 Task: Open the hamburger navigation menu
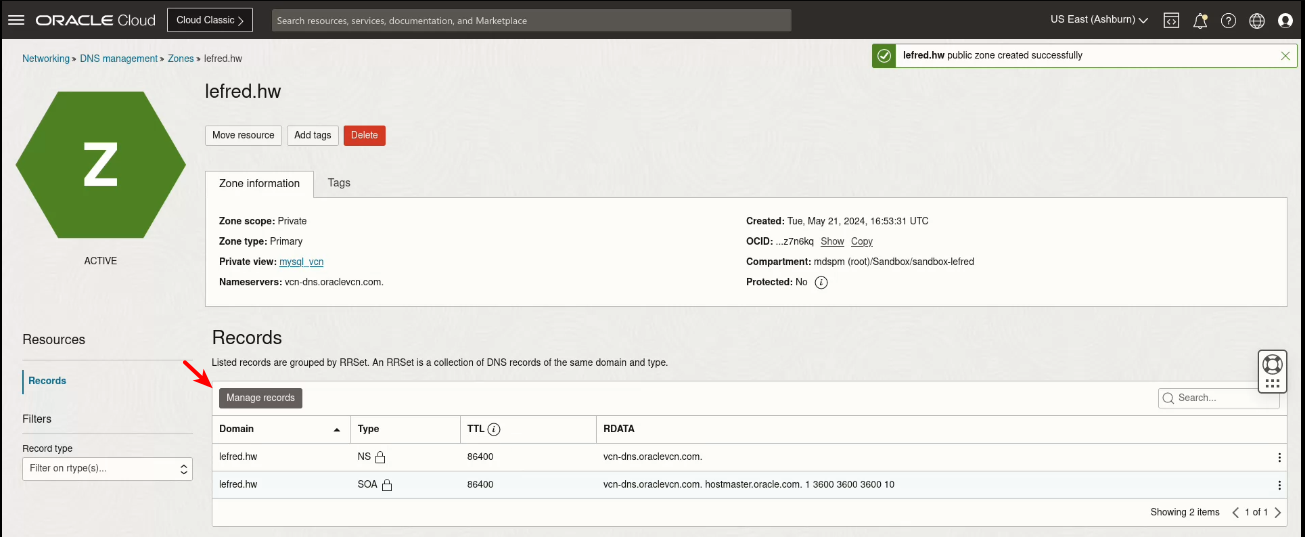point(15,20)
